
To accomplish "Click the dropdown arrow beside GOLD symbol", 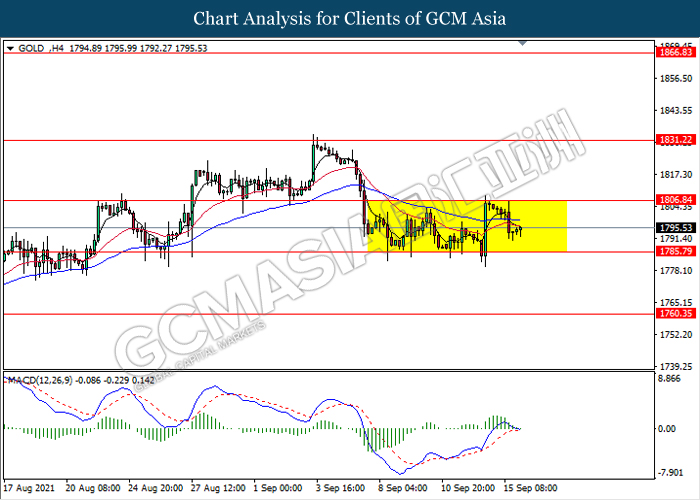I will pos(10,48).
